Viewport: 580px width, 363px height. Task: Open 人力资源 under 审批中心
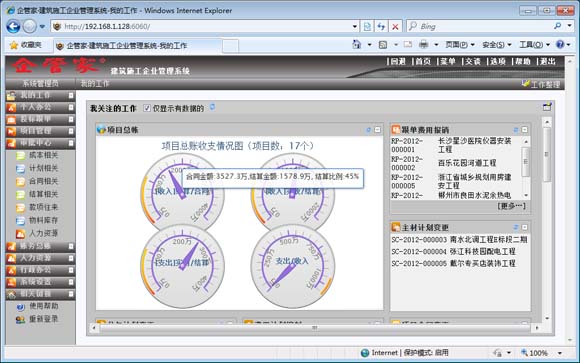point(44,233)
